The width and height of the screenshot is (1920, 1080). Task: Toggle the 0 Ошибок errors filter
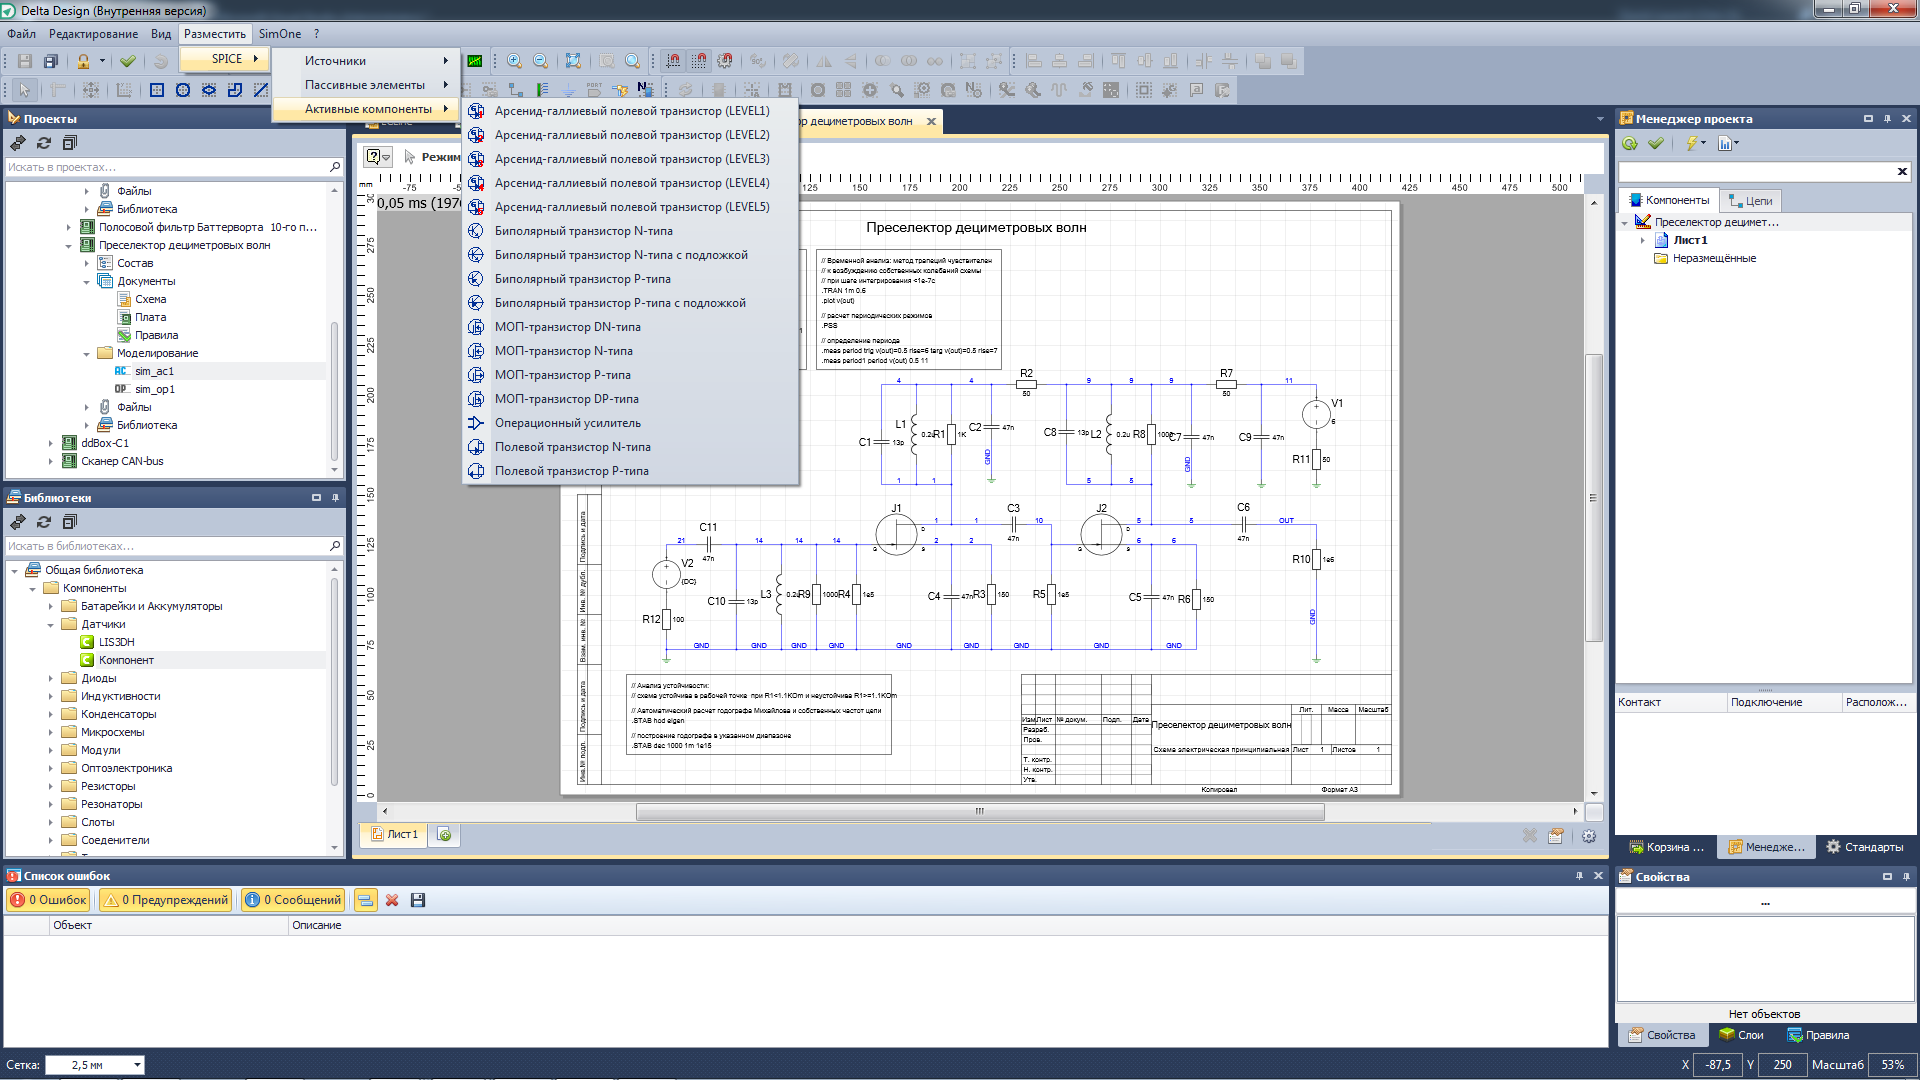(x=48, y=900)
